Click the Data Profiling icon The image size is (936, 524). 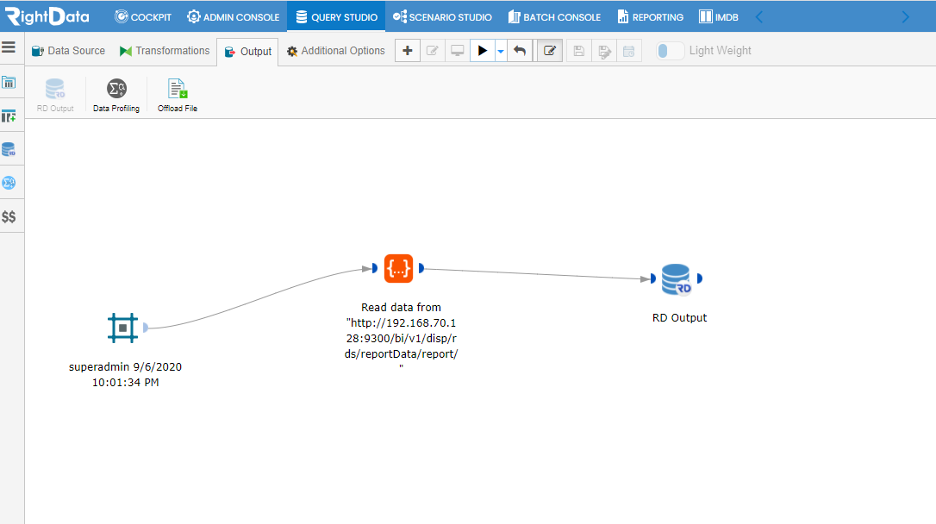[x=116, y=89]
